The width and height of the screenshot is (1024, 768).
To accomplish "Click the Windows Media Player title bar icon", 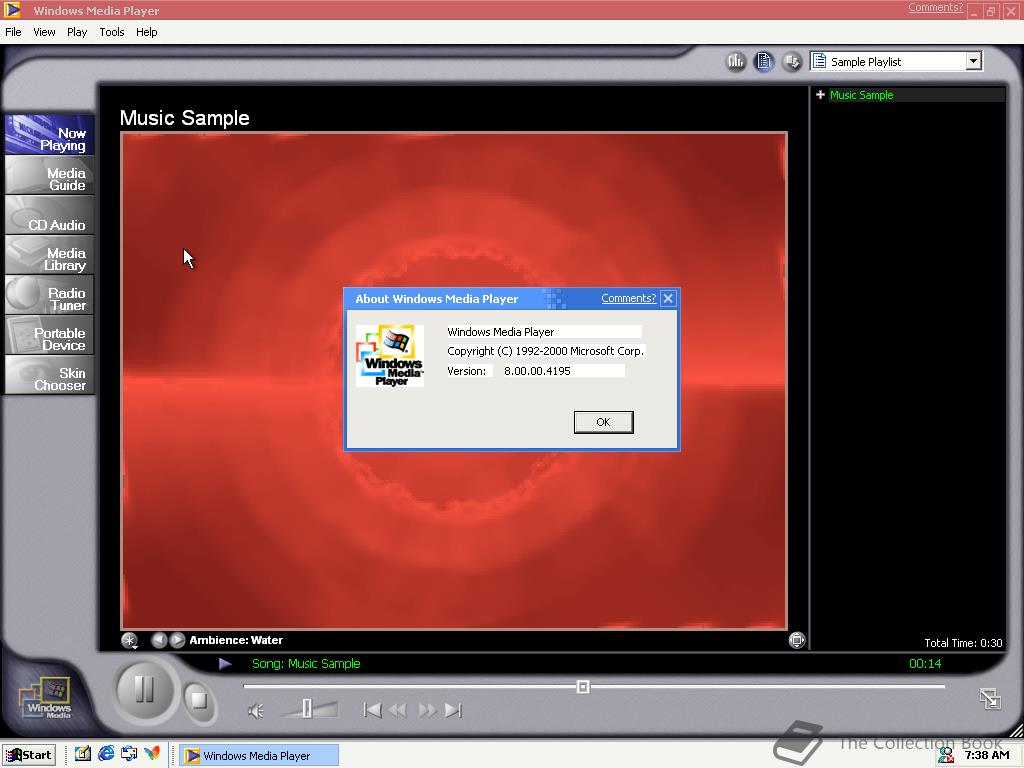I will click(x=12, y=10).
